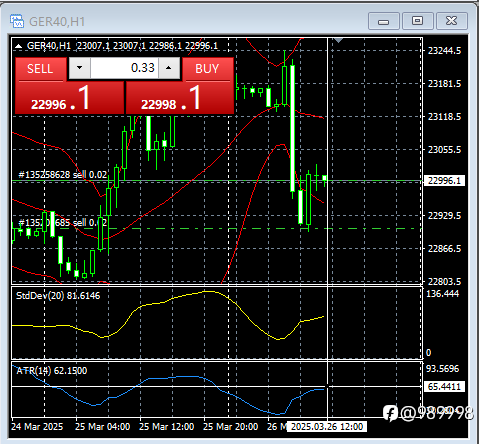Maximize the GER40,H1 chart window

coord(418,21)
